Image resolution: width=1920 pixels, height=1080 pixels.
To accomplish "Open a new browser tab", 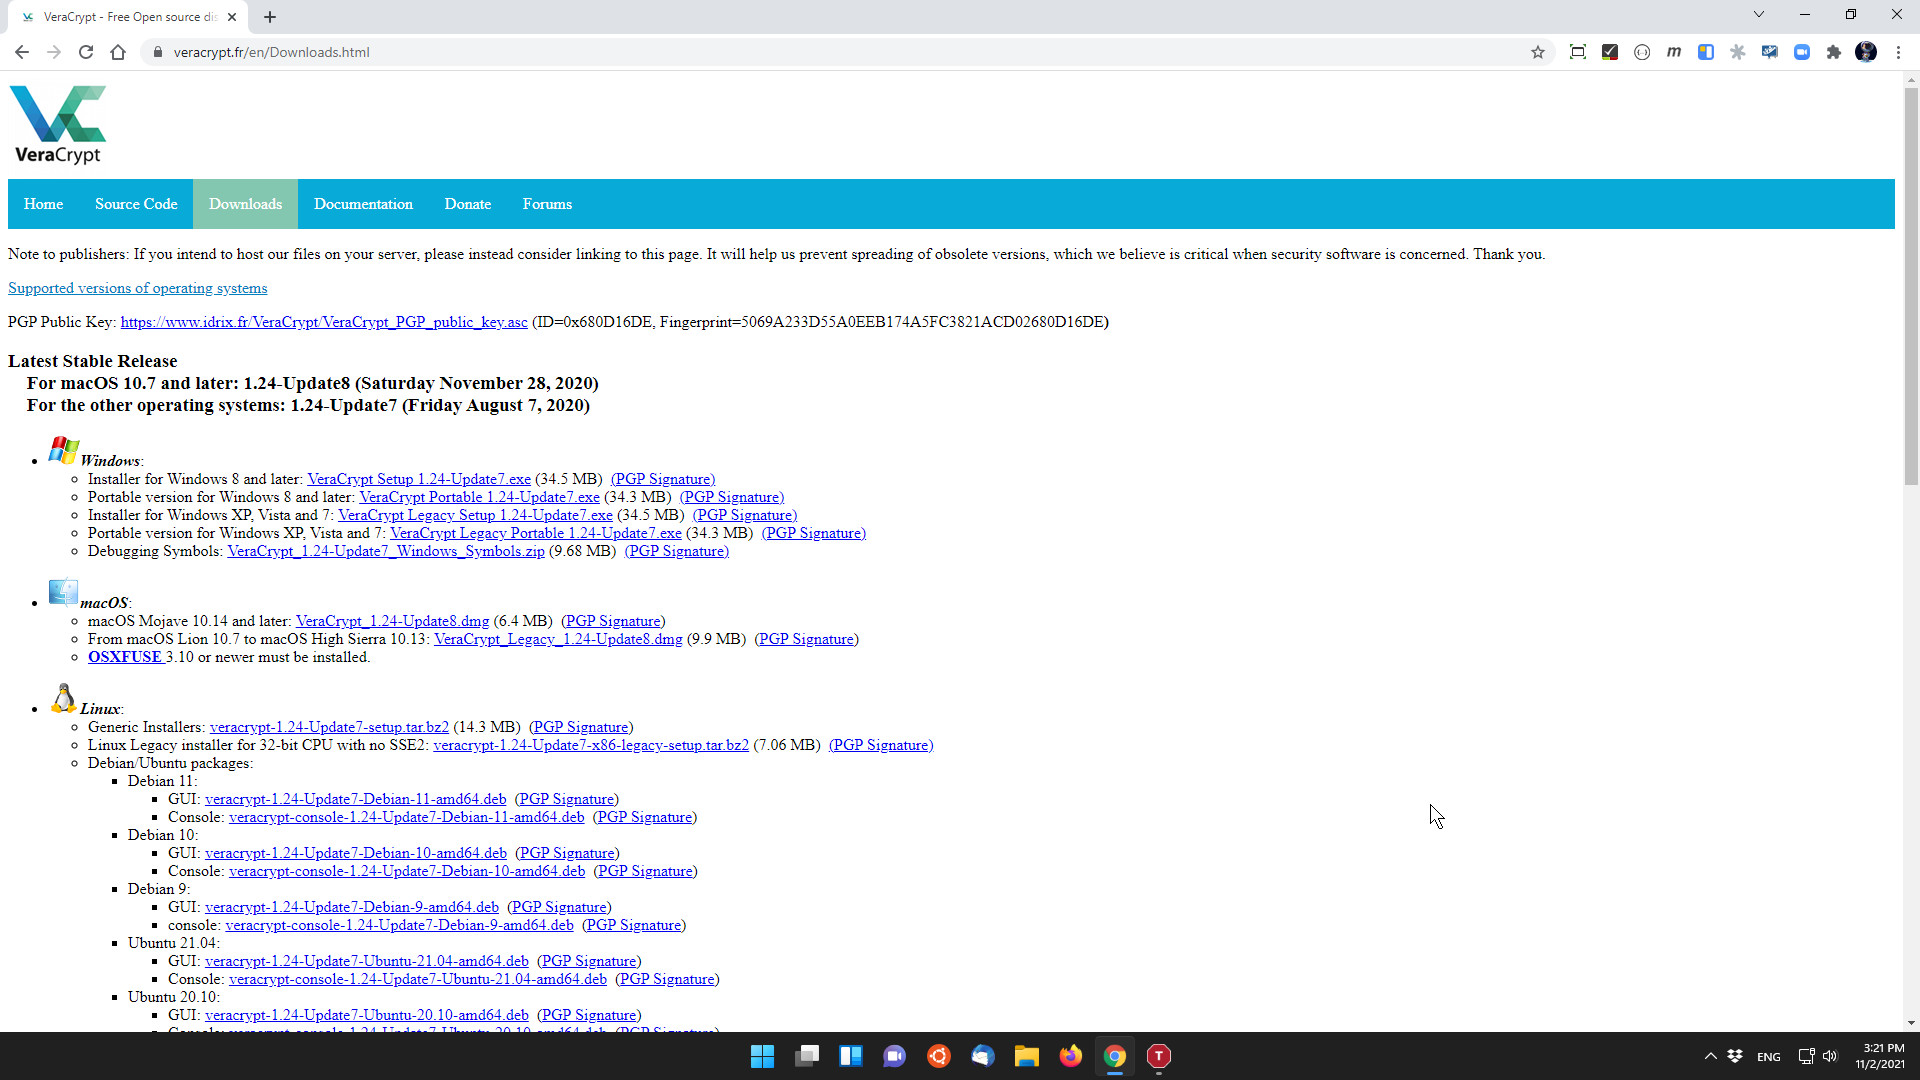I will 270,17.
